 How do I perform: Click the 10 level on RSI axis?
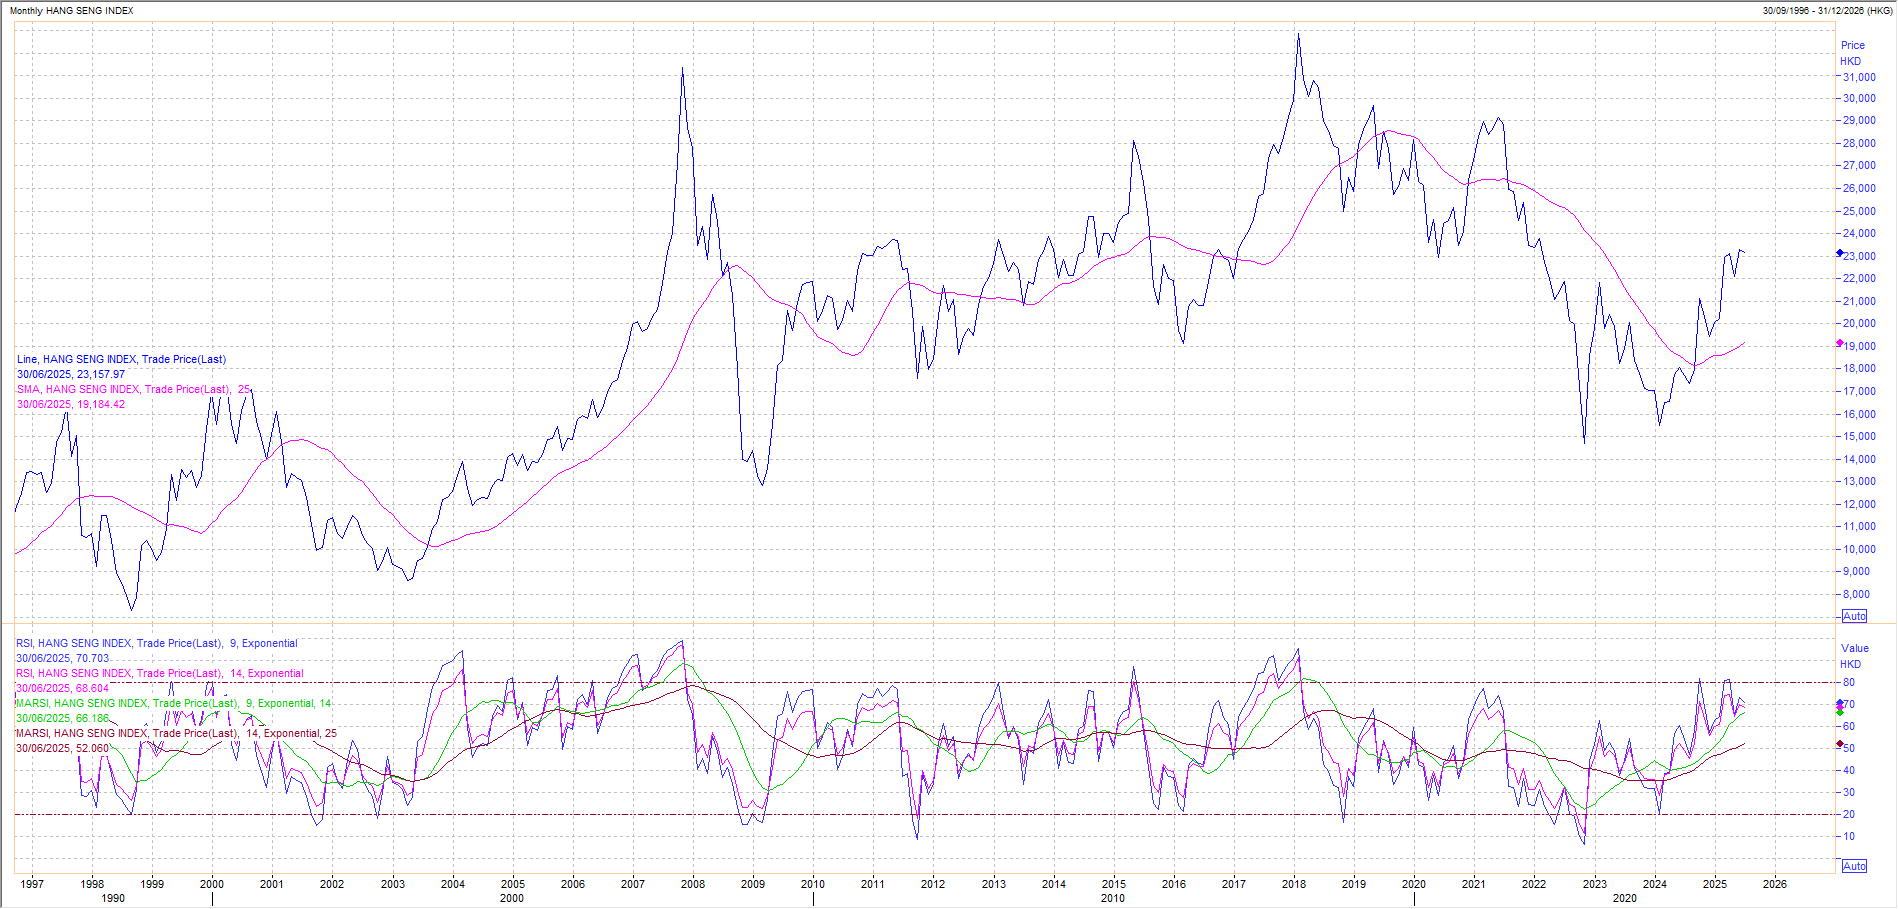point(1849,836)
